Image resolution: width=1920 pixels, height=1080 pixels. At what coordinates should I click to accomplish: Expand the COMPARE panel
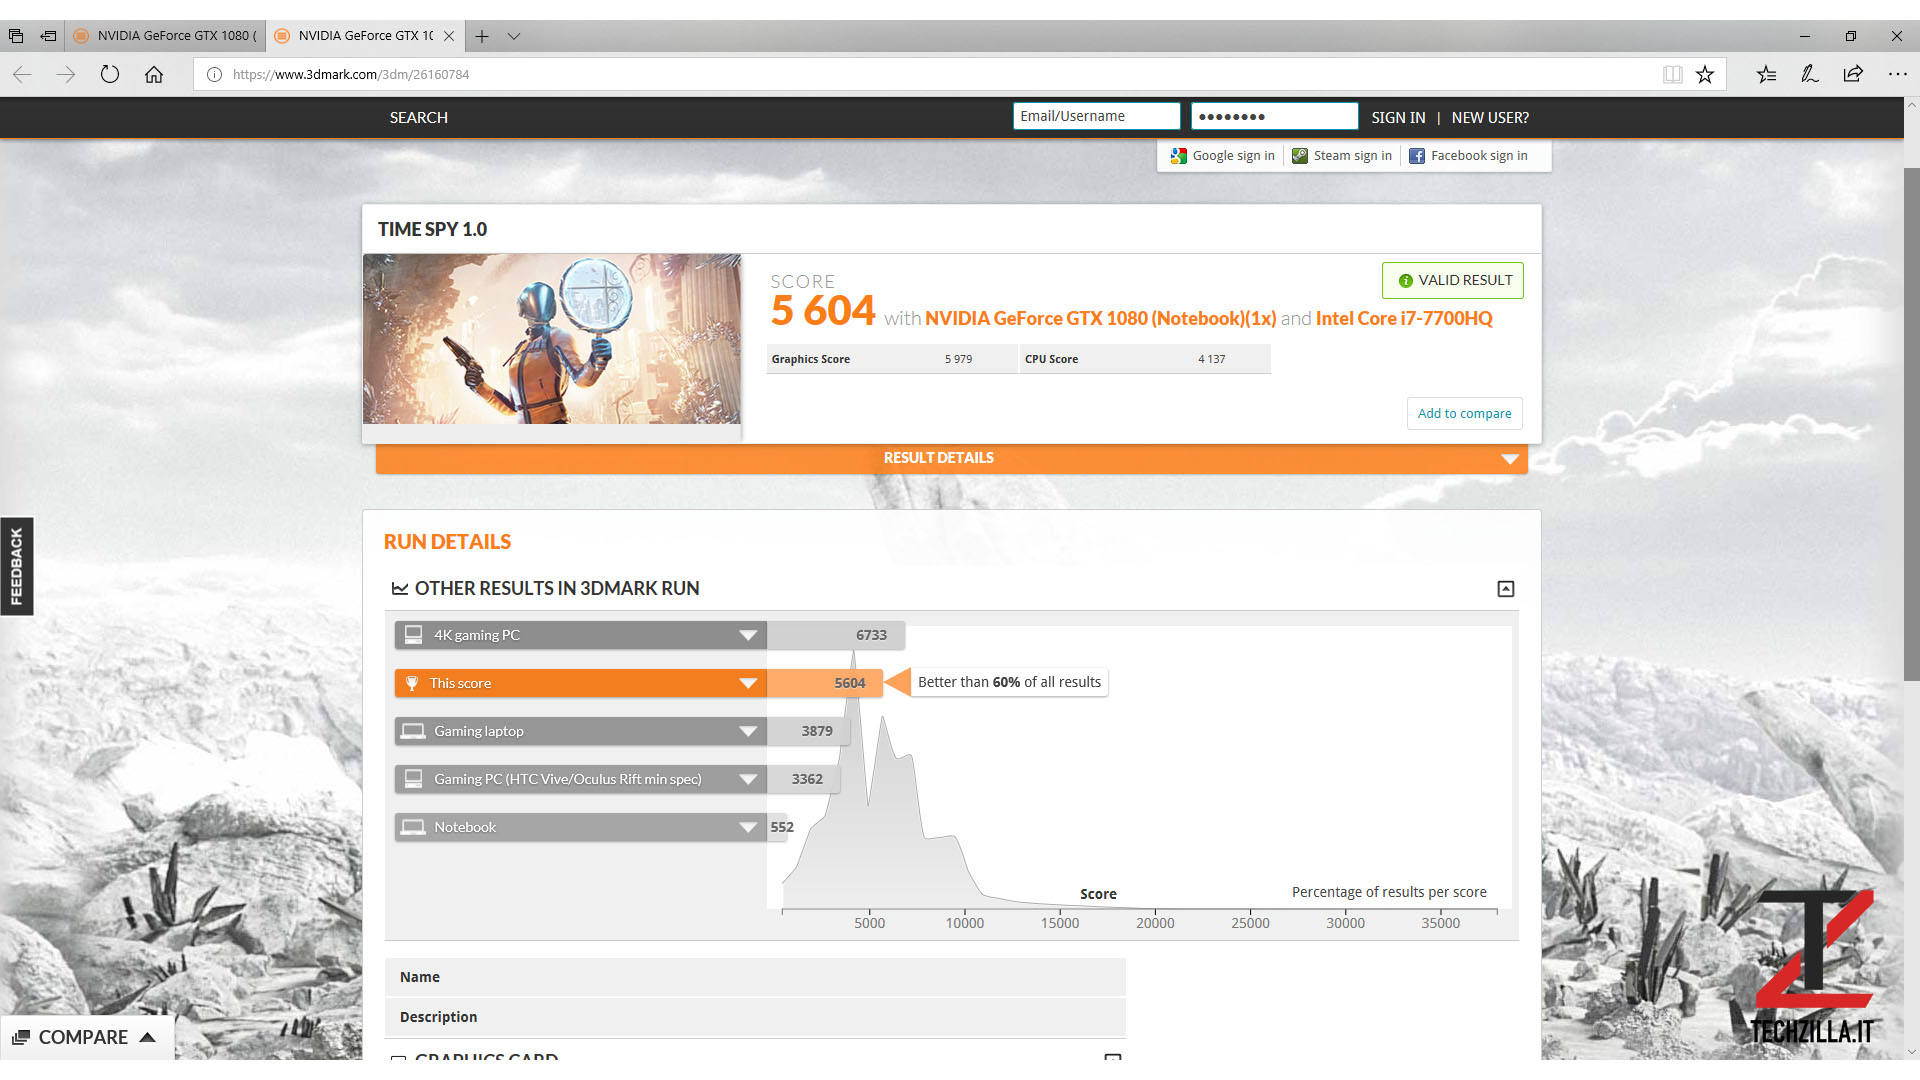[x=86, y=1037]
